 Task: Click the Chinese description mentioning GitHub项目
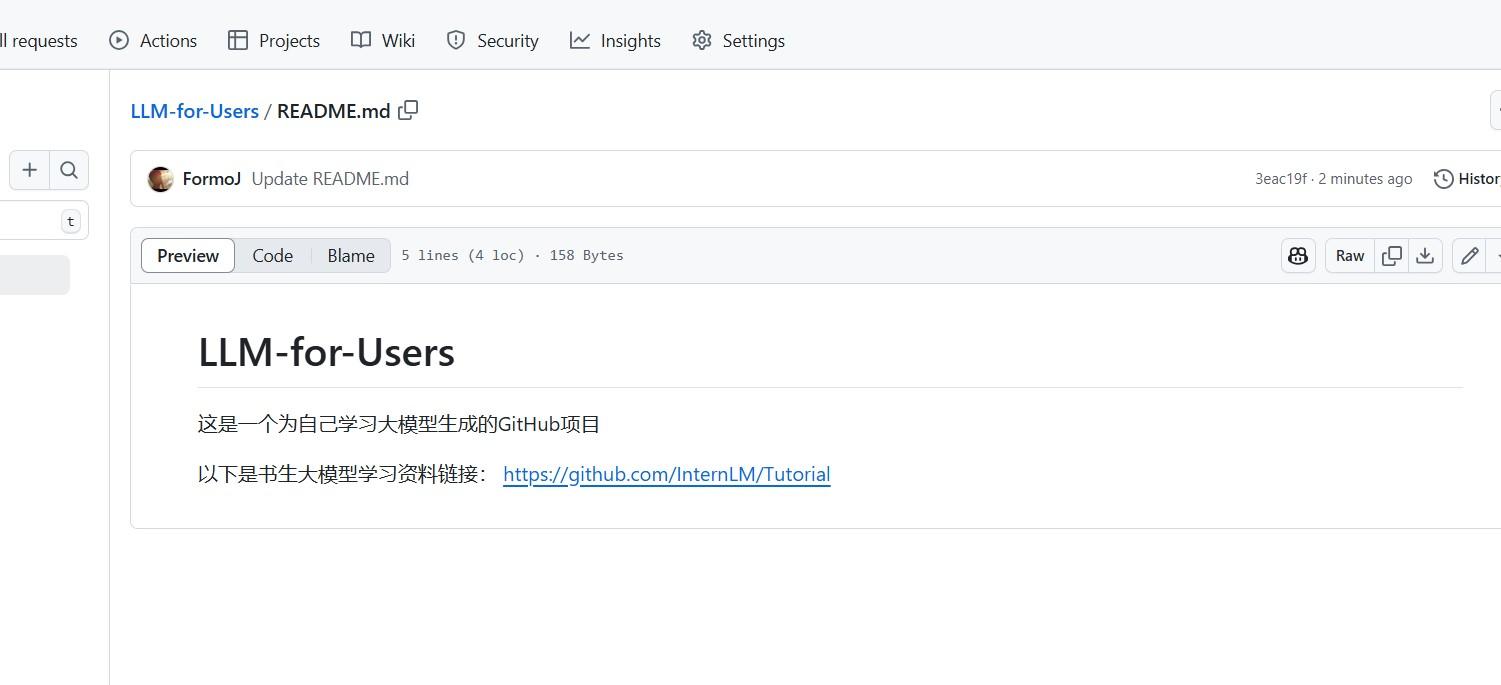(x=399, y=424)
